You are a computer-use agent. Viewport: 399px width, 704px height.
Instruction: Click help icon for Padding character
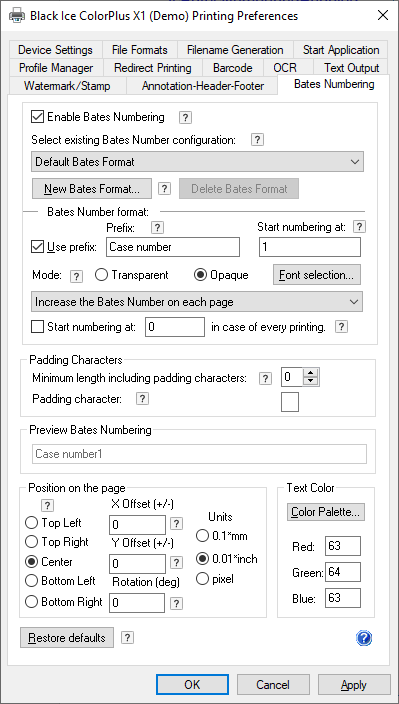142,399
